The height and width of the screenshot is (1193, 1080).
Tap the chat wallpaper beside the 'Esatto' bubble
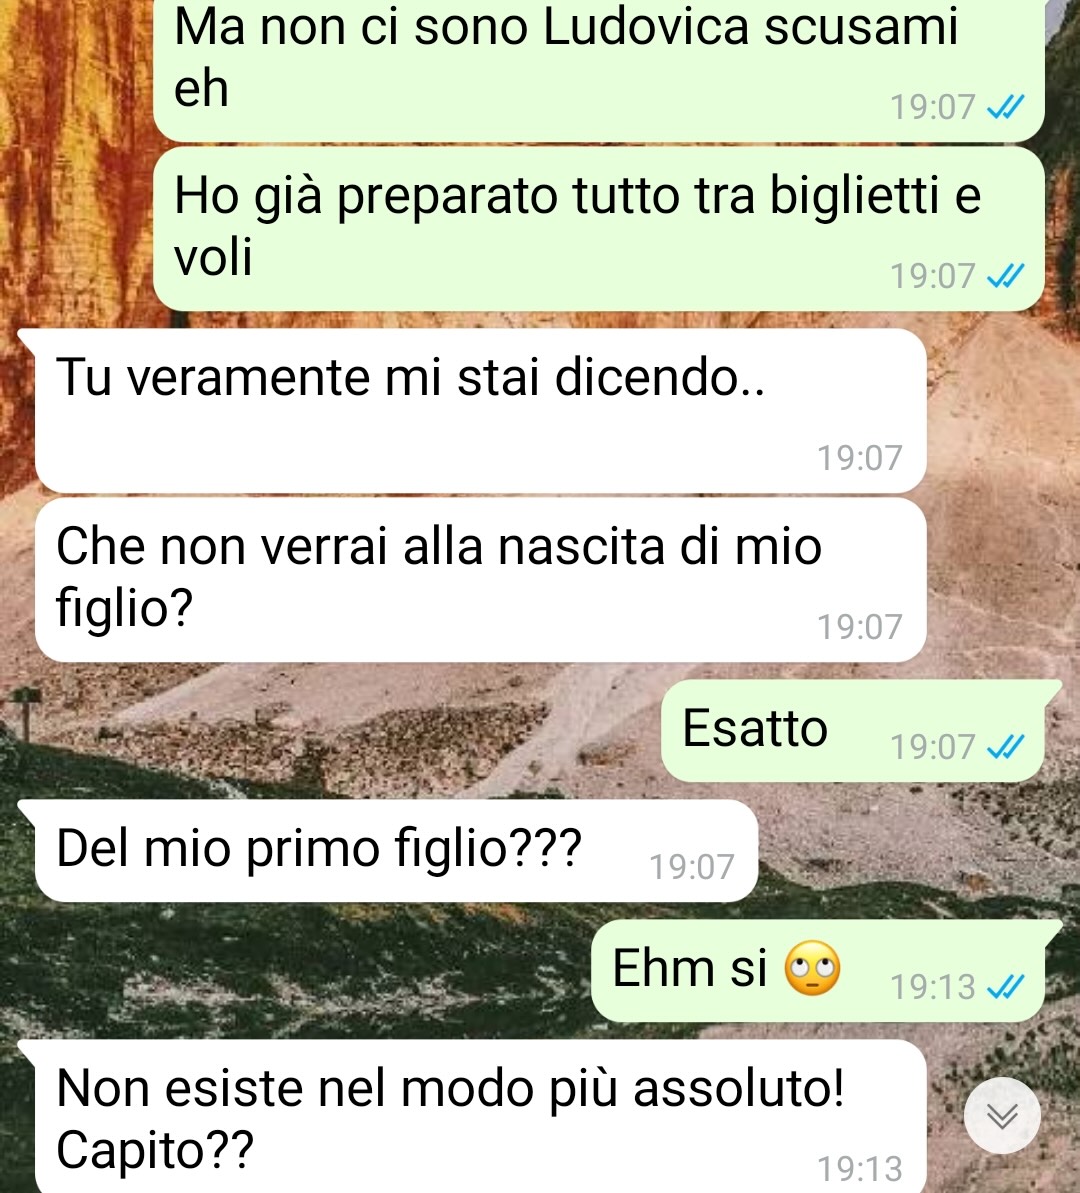coord(342,730)
